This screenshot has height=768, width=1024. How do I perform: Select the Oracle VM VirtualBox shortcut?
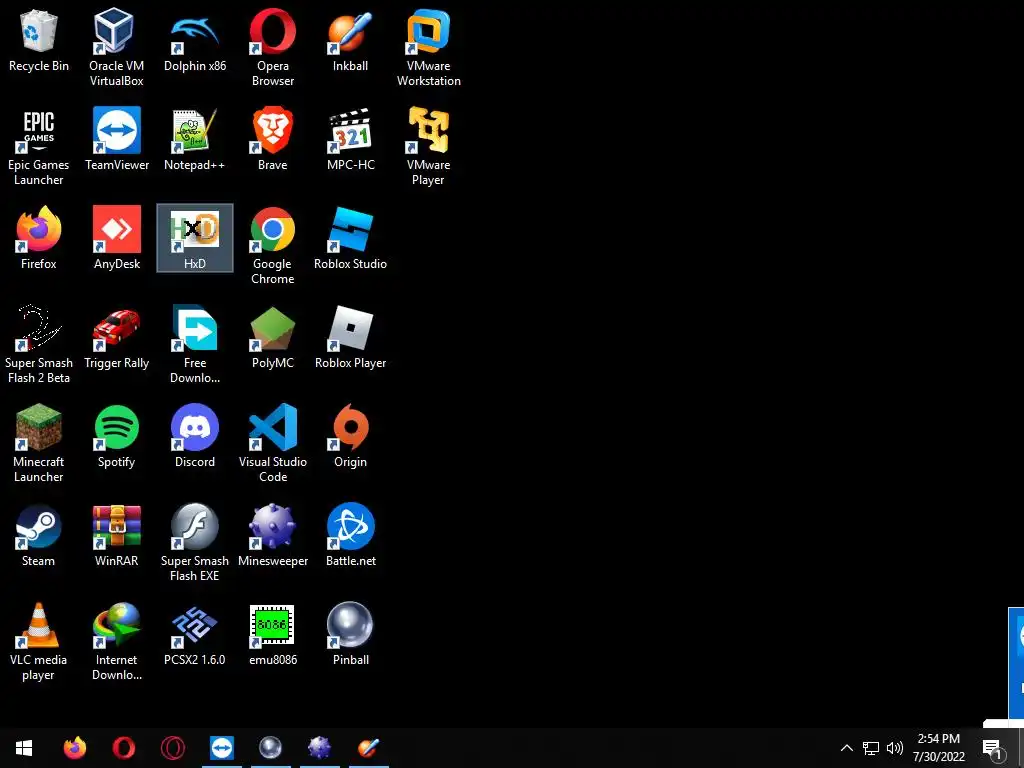[116, 48]
